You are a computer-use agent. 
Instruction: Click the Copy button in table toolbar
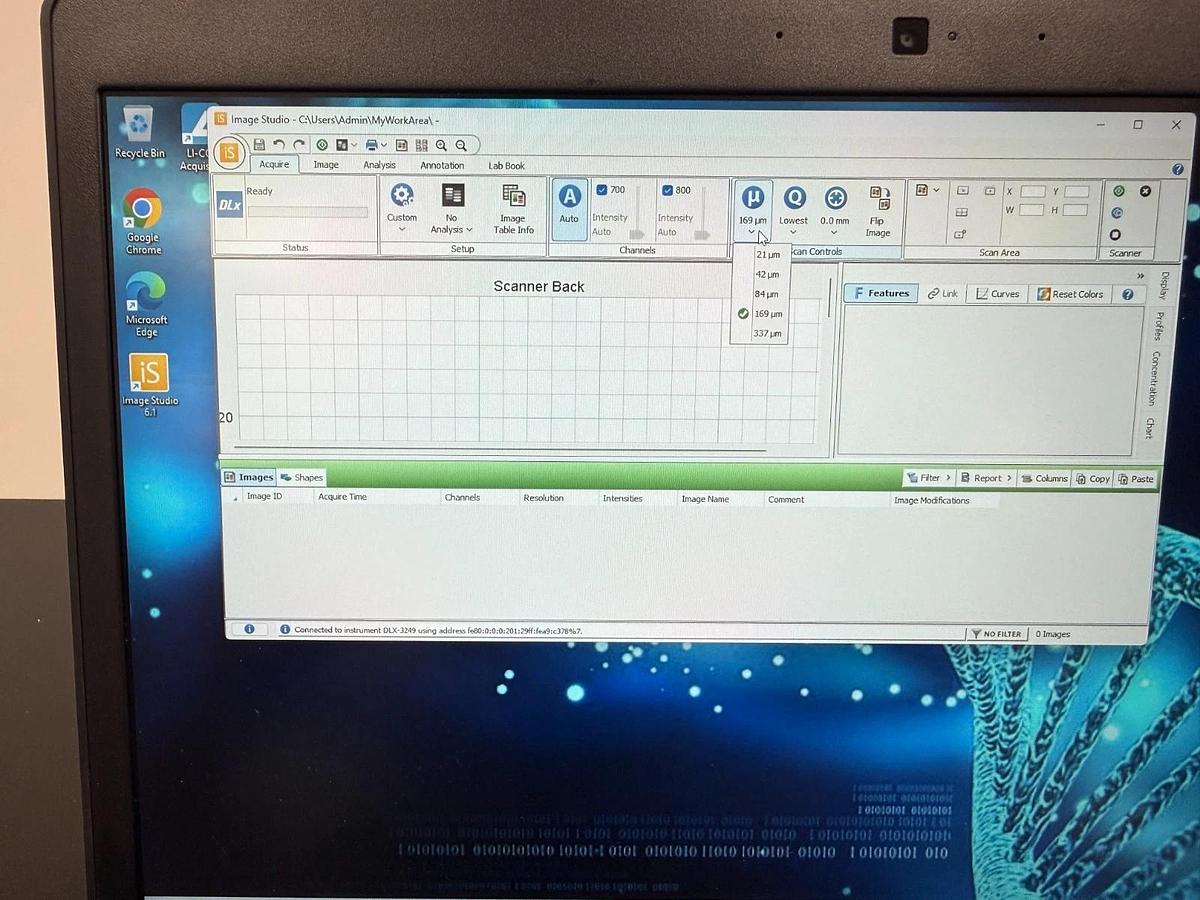click(1093, 479)
